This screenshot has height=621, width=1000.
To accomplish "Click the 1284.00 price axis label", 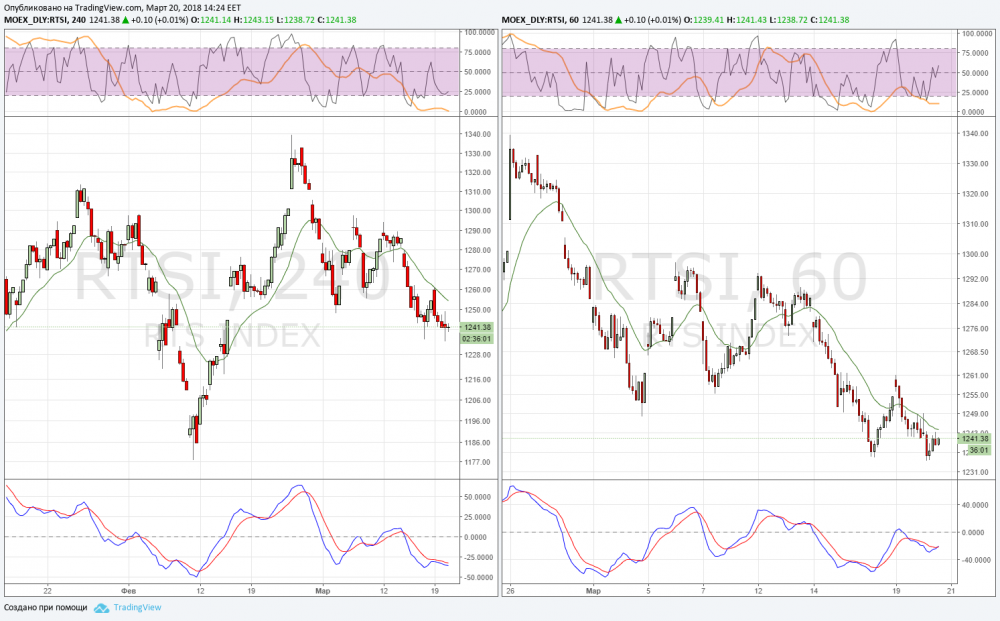I will click(x=976, y=304).
